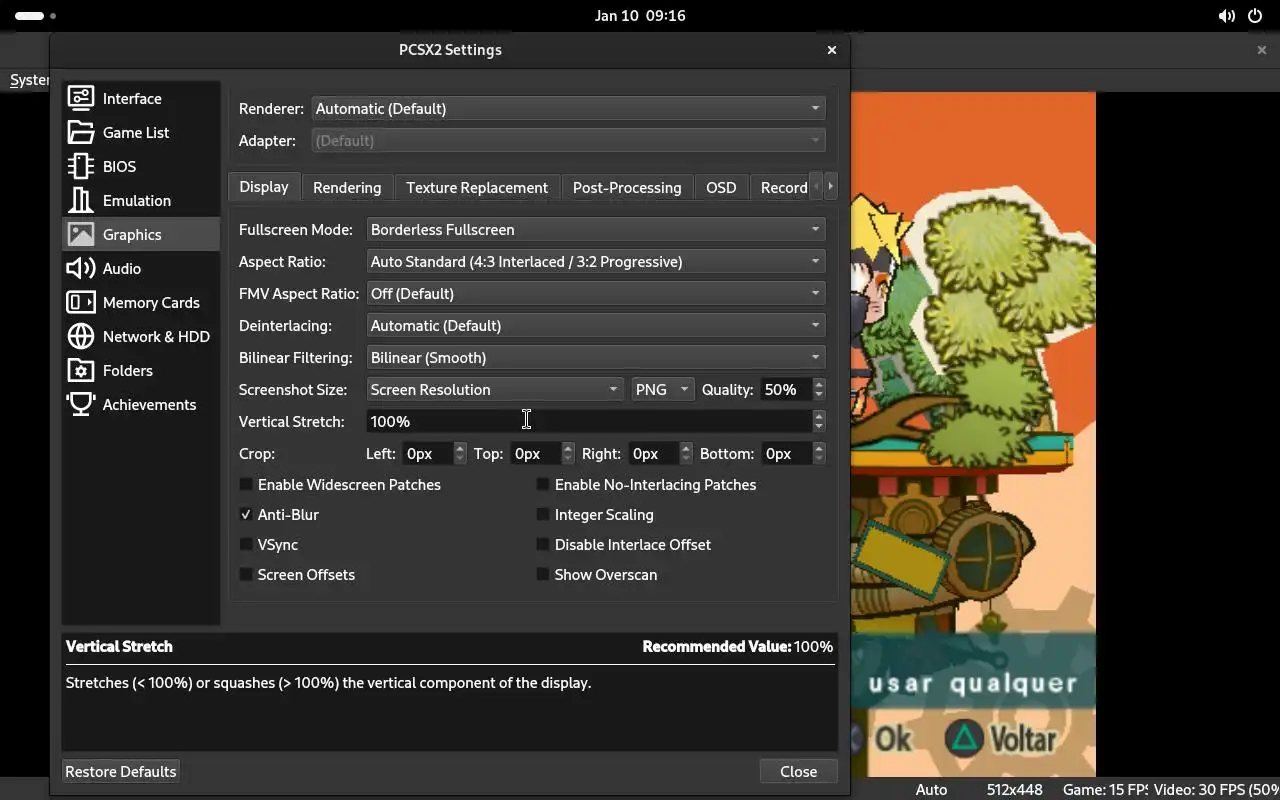
Task: Open the power menu icon in top bar
Action: click(x=1255, y=16)
